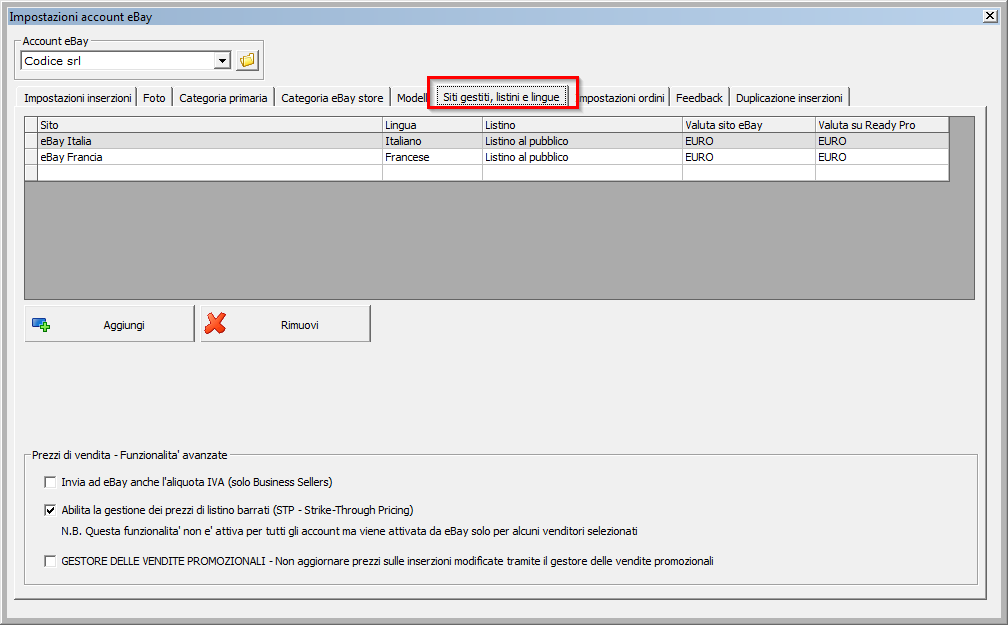1008x625 pixels.
Task: Click Listino al pubblico in eBay Italia row
Action: pos(582,141)
